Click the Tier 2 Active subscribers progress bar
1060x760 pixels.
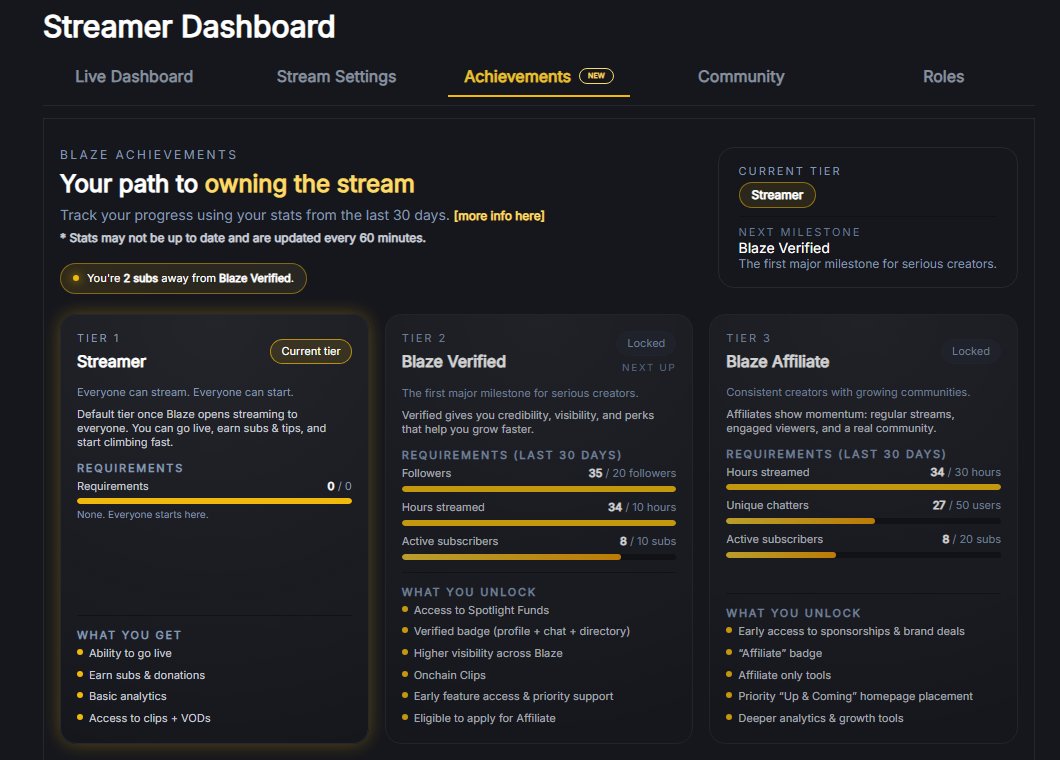click(539, 556)
